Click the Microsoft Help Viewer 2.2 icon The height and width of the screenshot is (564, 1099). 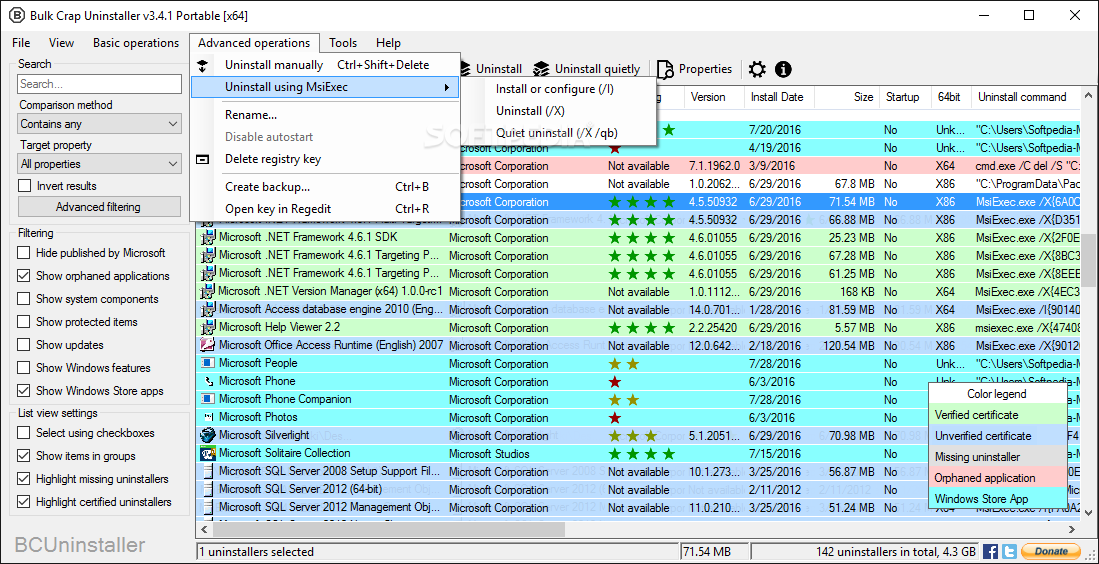207,327
